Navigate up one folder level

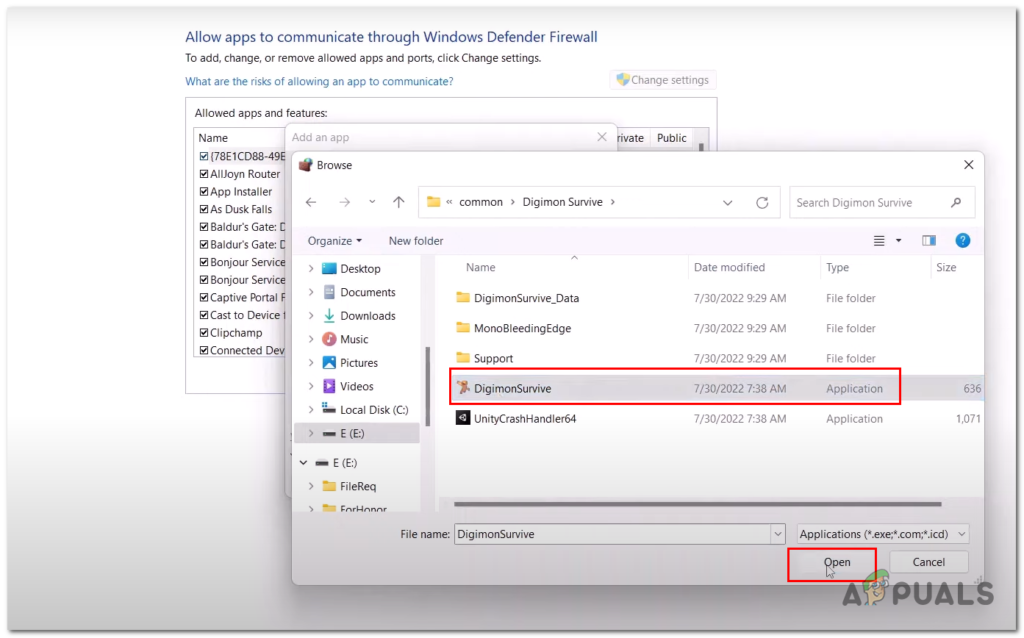398,202
